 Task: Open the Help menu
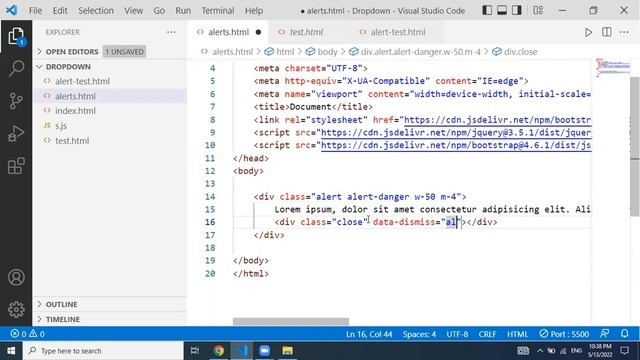pyautogui.click(x=253, y=11)
